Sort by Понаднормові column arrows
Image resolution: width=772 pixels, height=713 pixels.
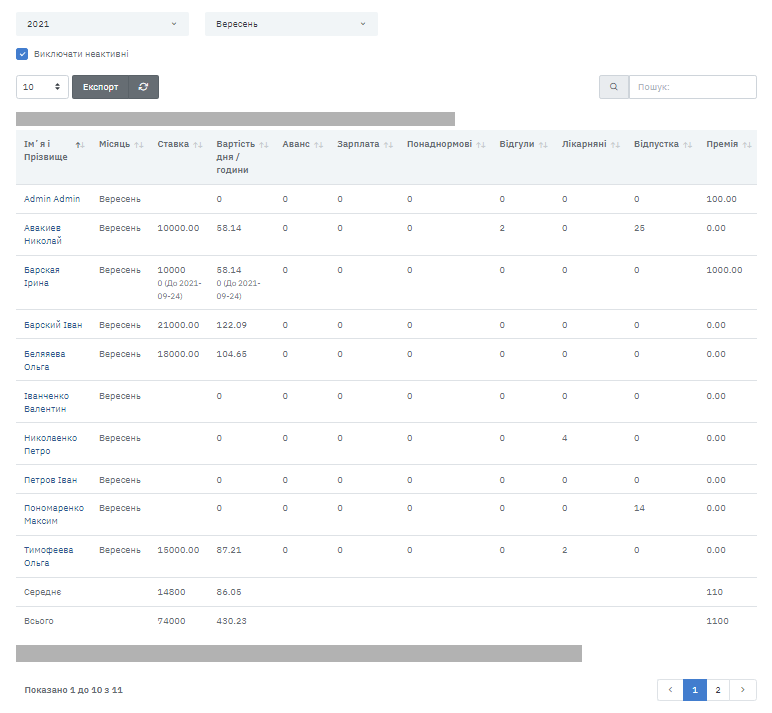coord(481,145)
